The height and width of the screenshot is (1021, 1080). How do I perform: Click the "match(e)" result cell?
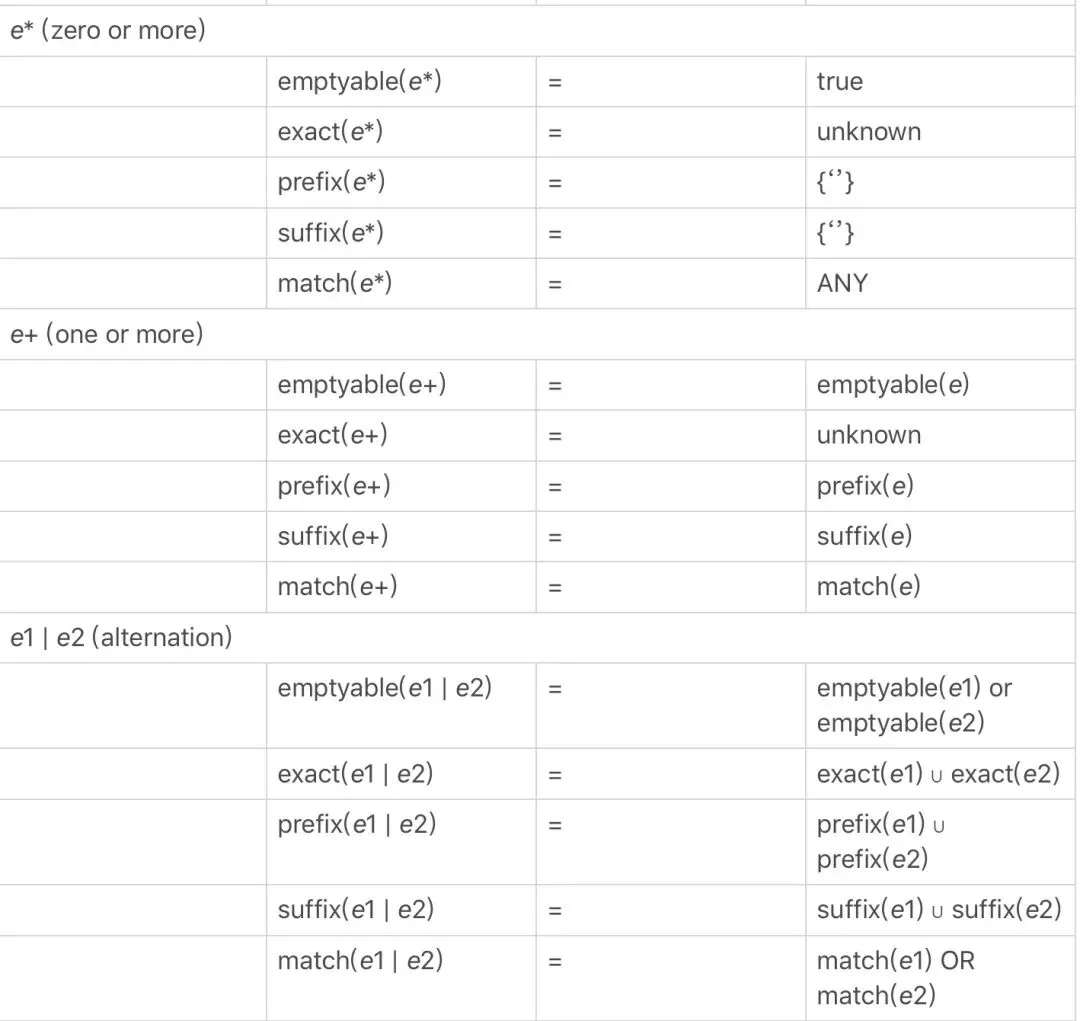tap(868, 587)
